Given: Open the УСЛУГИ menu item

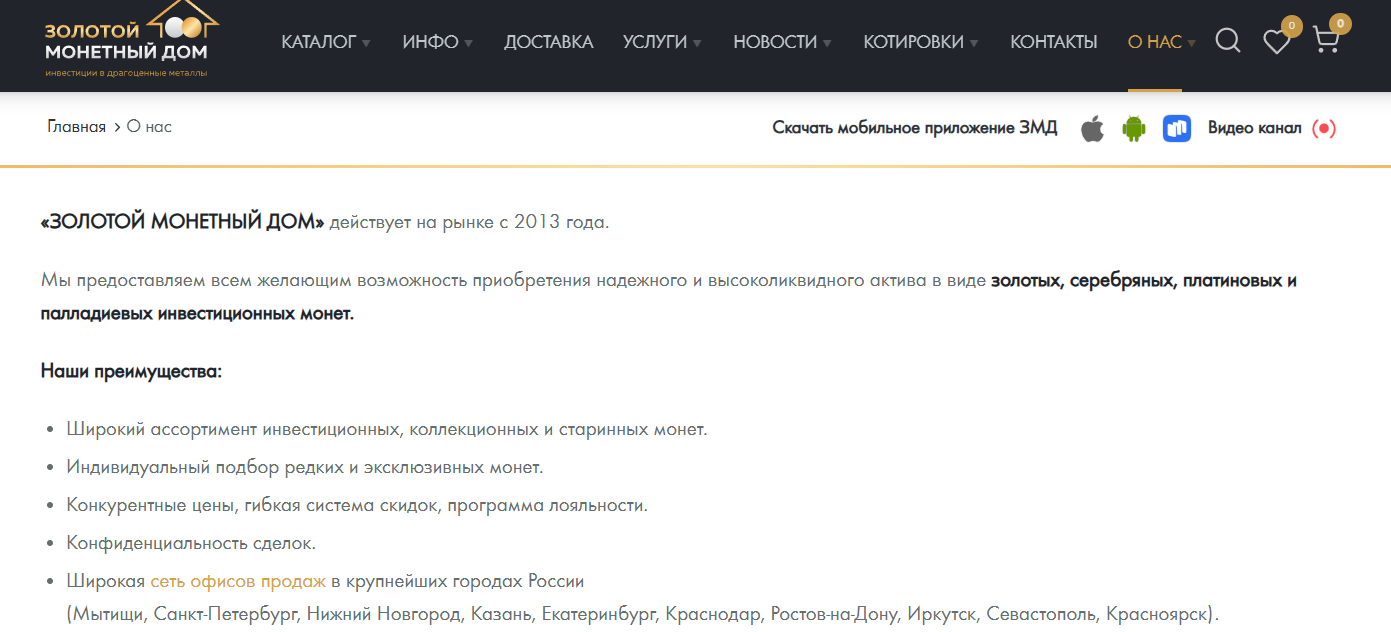Looking at the screenshot, I should click(x=655, y=42).
